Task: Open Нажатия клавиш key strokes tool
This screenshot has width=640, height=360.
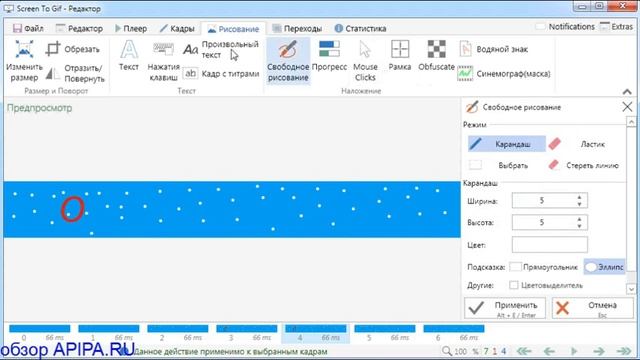Action: tap(163, 60)
